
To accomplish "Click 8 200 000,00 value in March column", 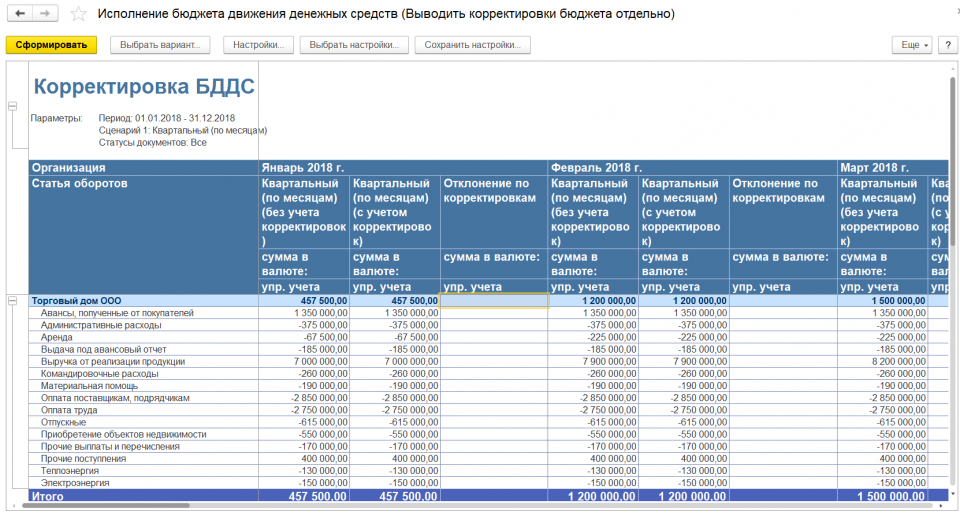I will (898, 361).
